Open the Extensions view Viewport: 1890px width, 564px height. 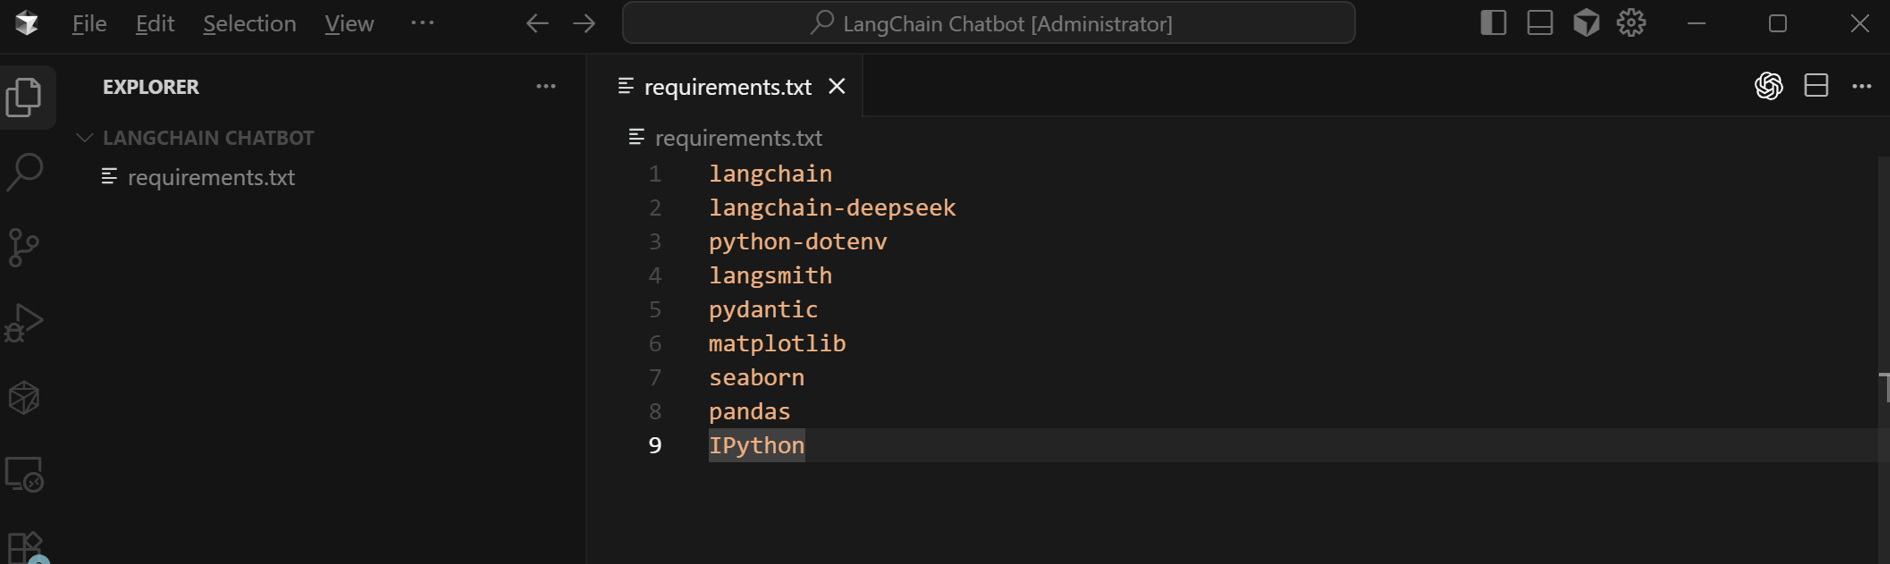pyautogui.click(x=24, y=546)
